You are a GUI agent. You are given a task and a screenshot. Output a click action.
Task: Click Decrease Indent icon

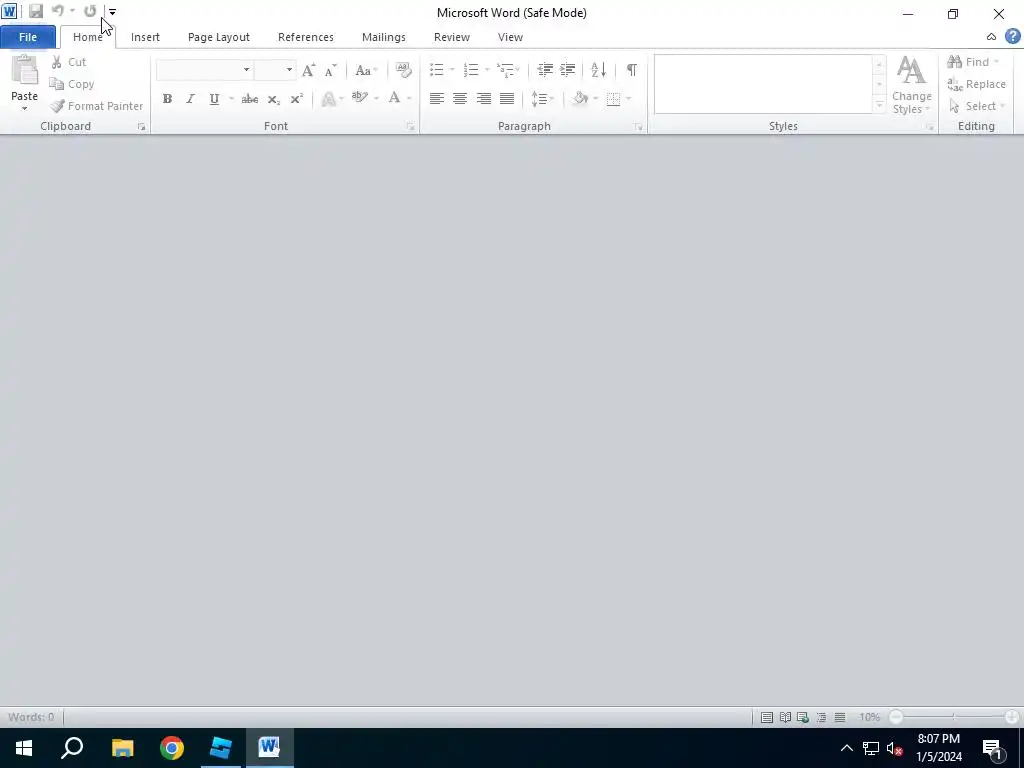(x=545, y=69)
